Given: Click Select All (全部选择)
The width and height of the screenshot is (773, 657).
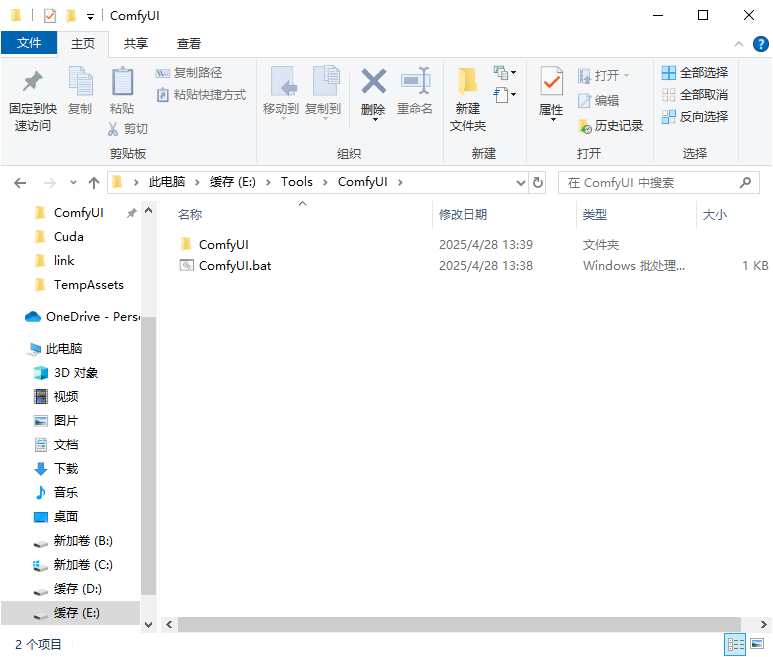Looking at the screenshot, I should coord(695,73).
